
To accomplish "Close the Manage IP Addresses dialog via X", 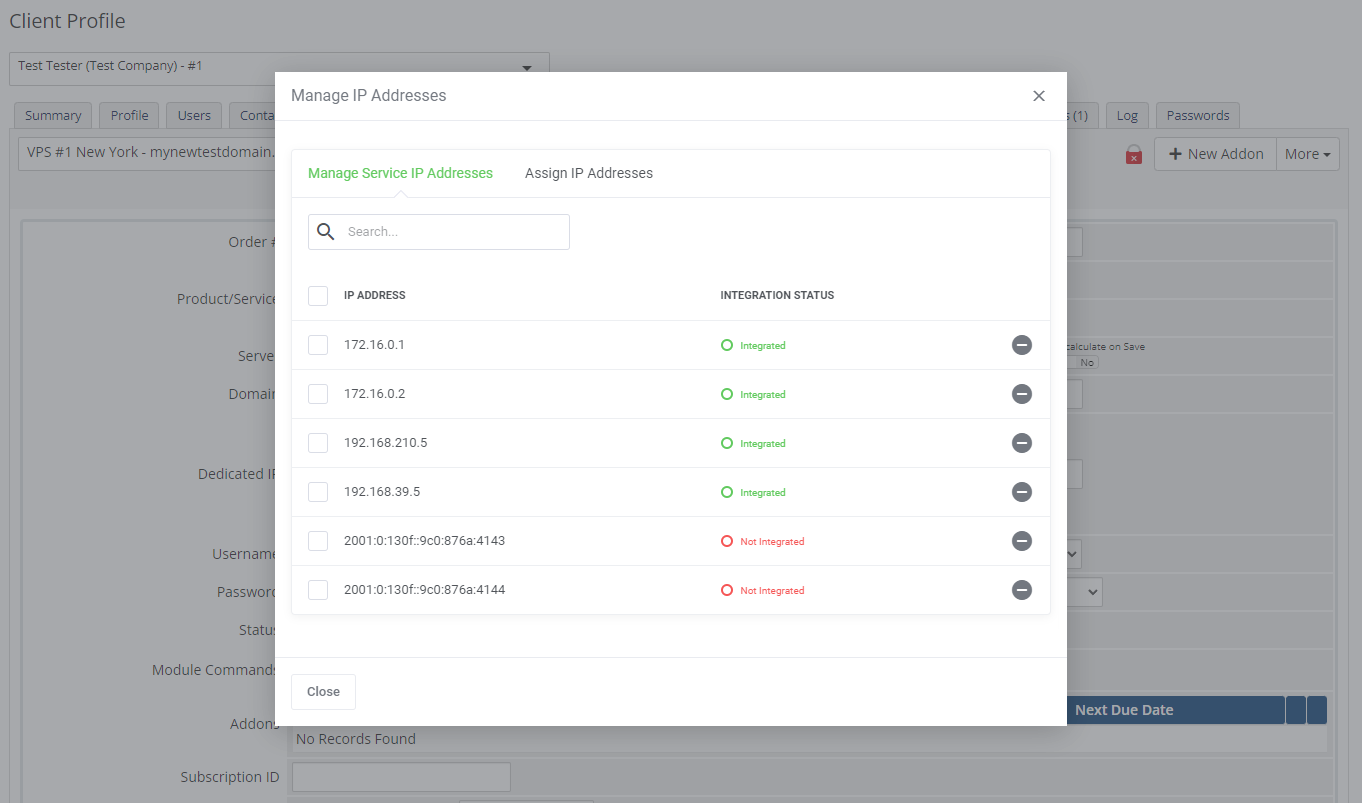I will (1038, 96).
